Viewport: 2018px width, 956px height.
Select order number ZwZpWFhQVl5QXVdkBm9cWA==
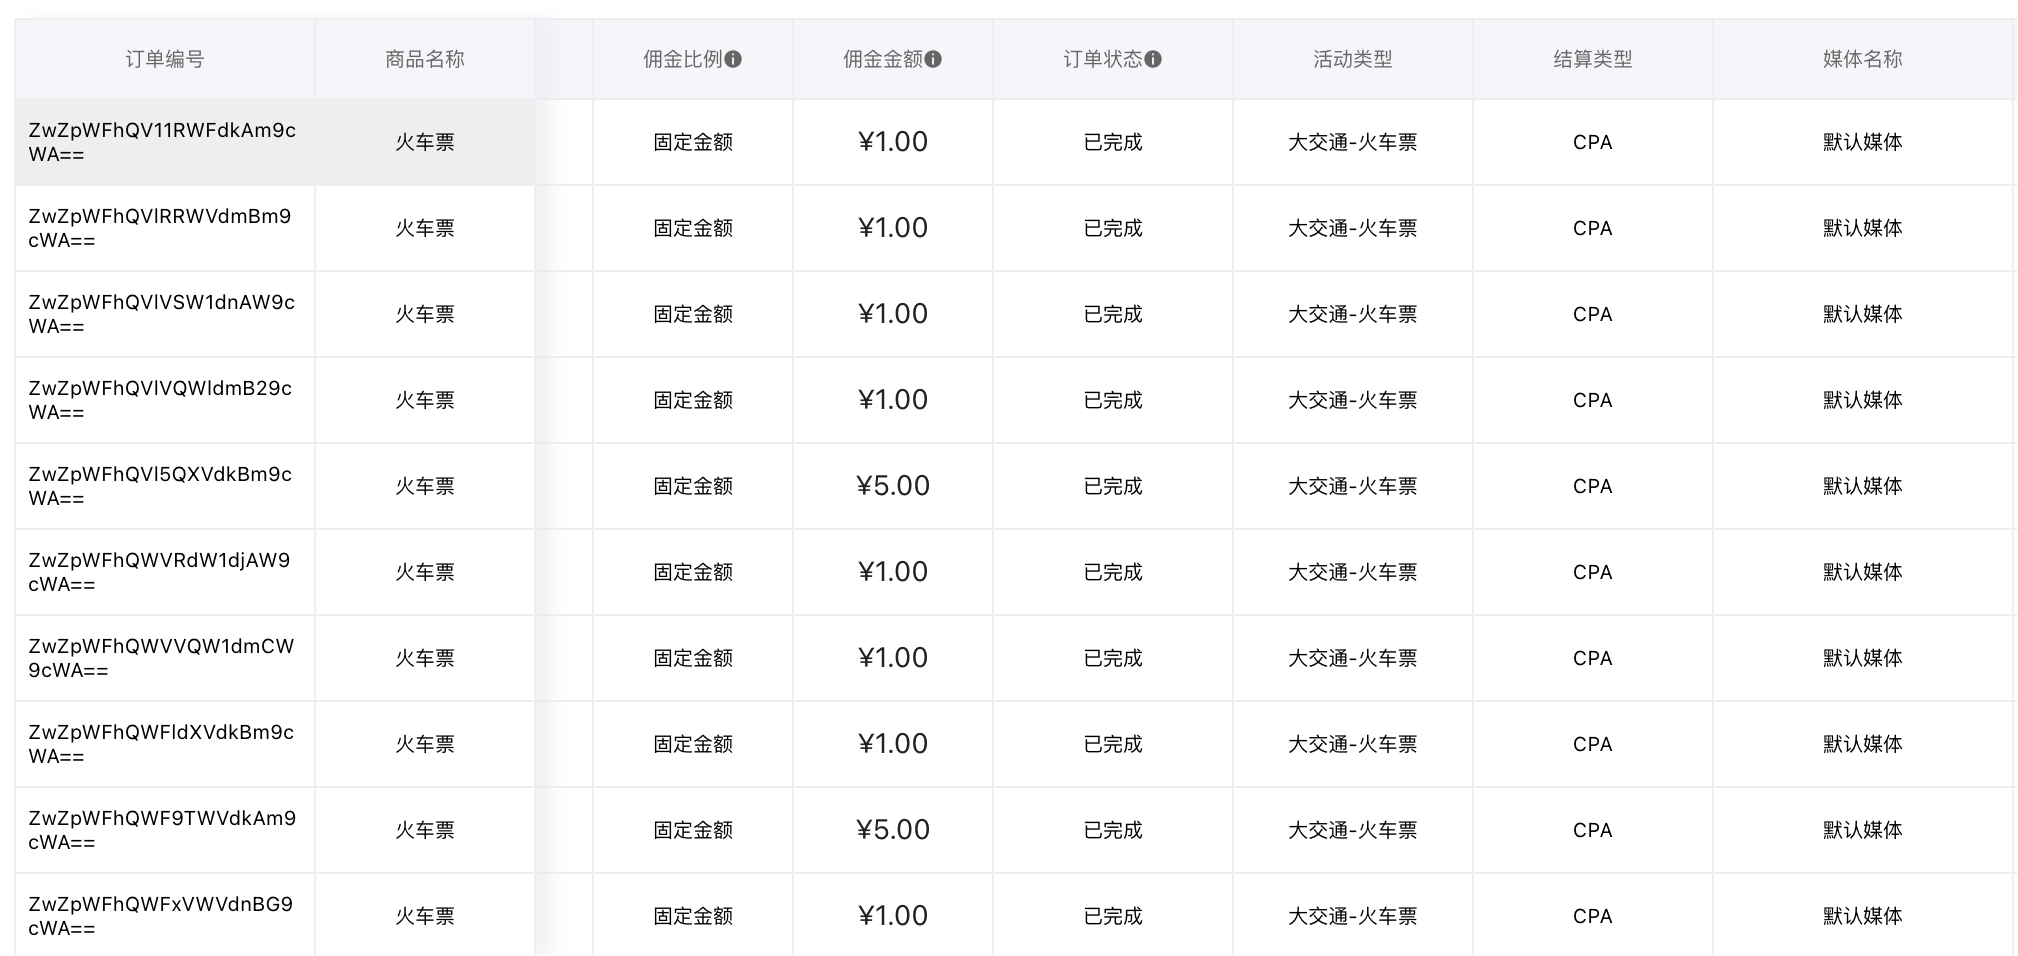pos(160,486)
